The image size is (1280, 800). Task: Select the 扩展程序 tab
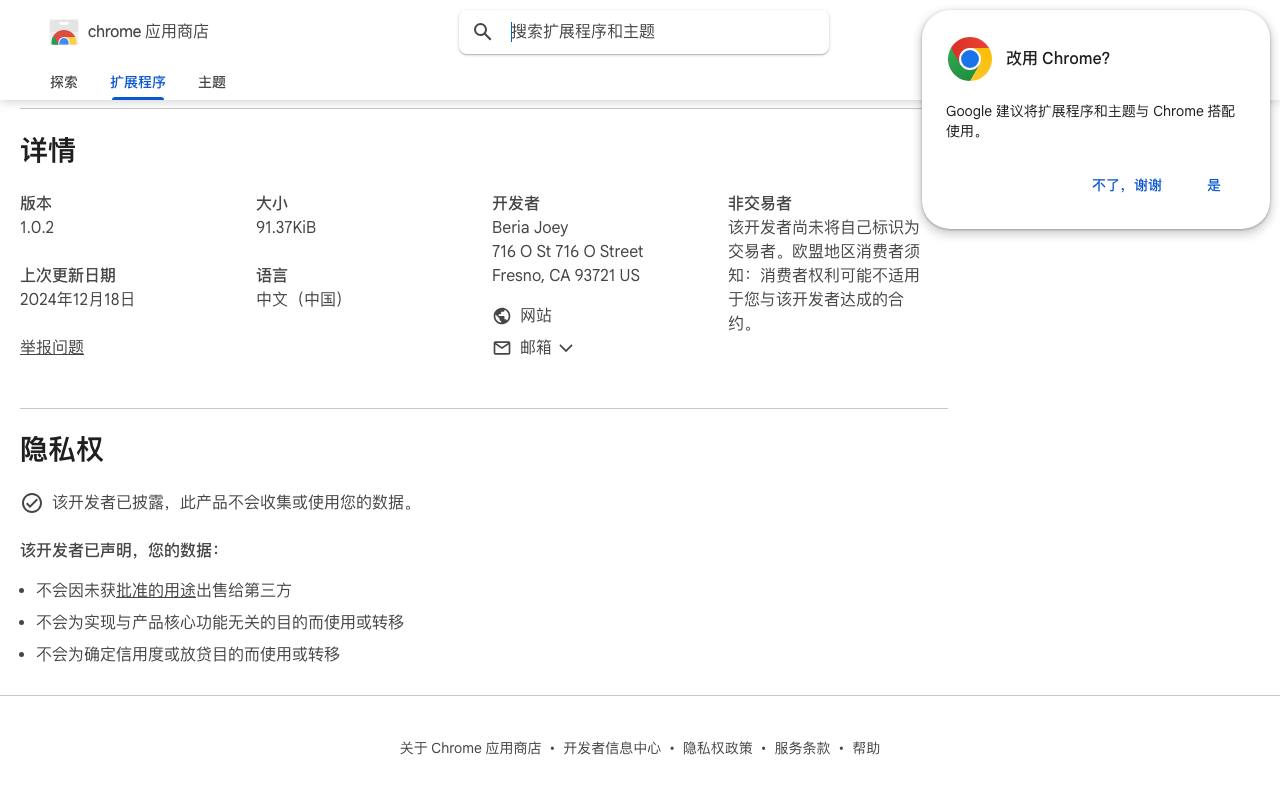[138, 82]
